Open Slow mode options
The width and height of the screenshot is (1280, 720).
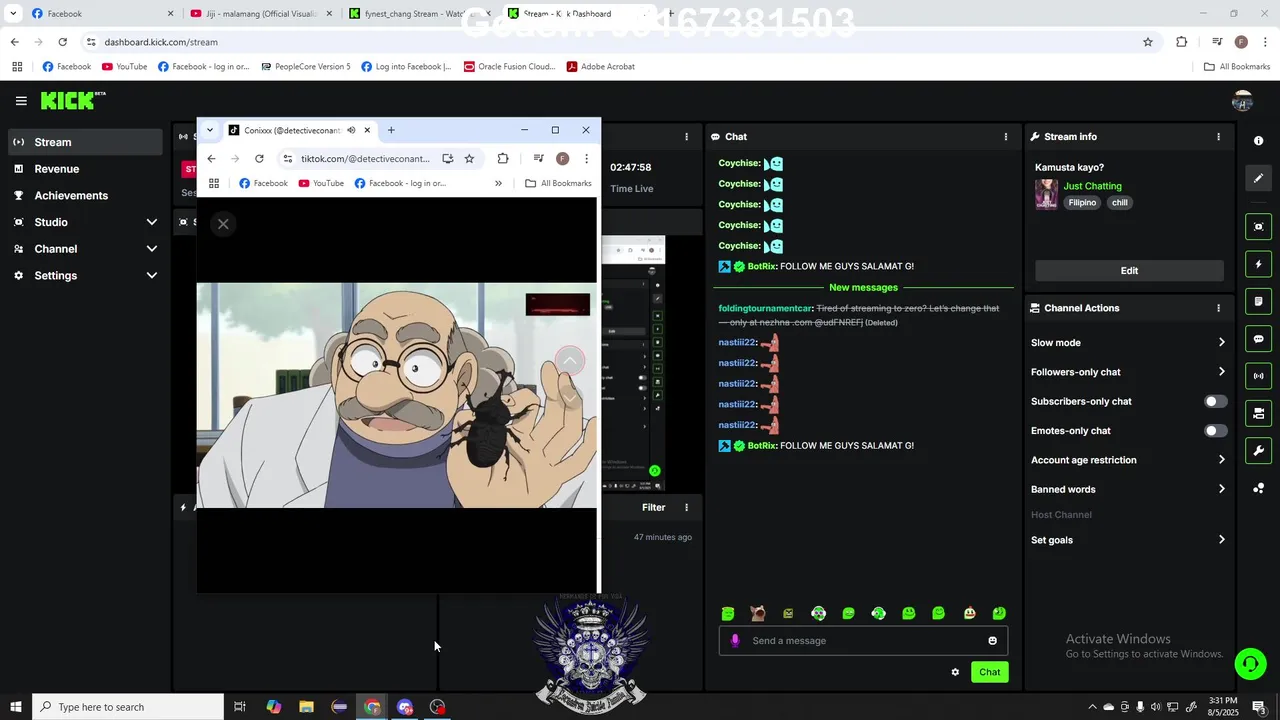pos(1128,343)
